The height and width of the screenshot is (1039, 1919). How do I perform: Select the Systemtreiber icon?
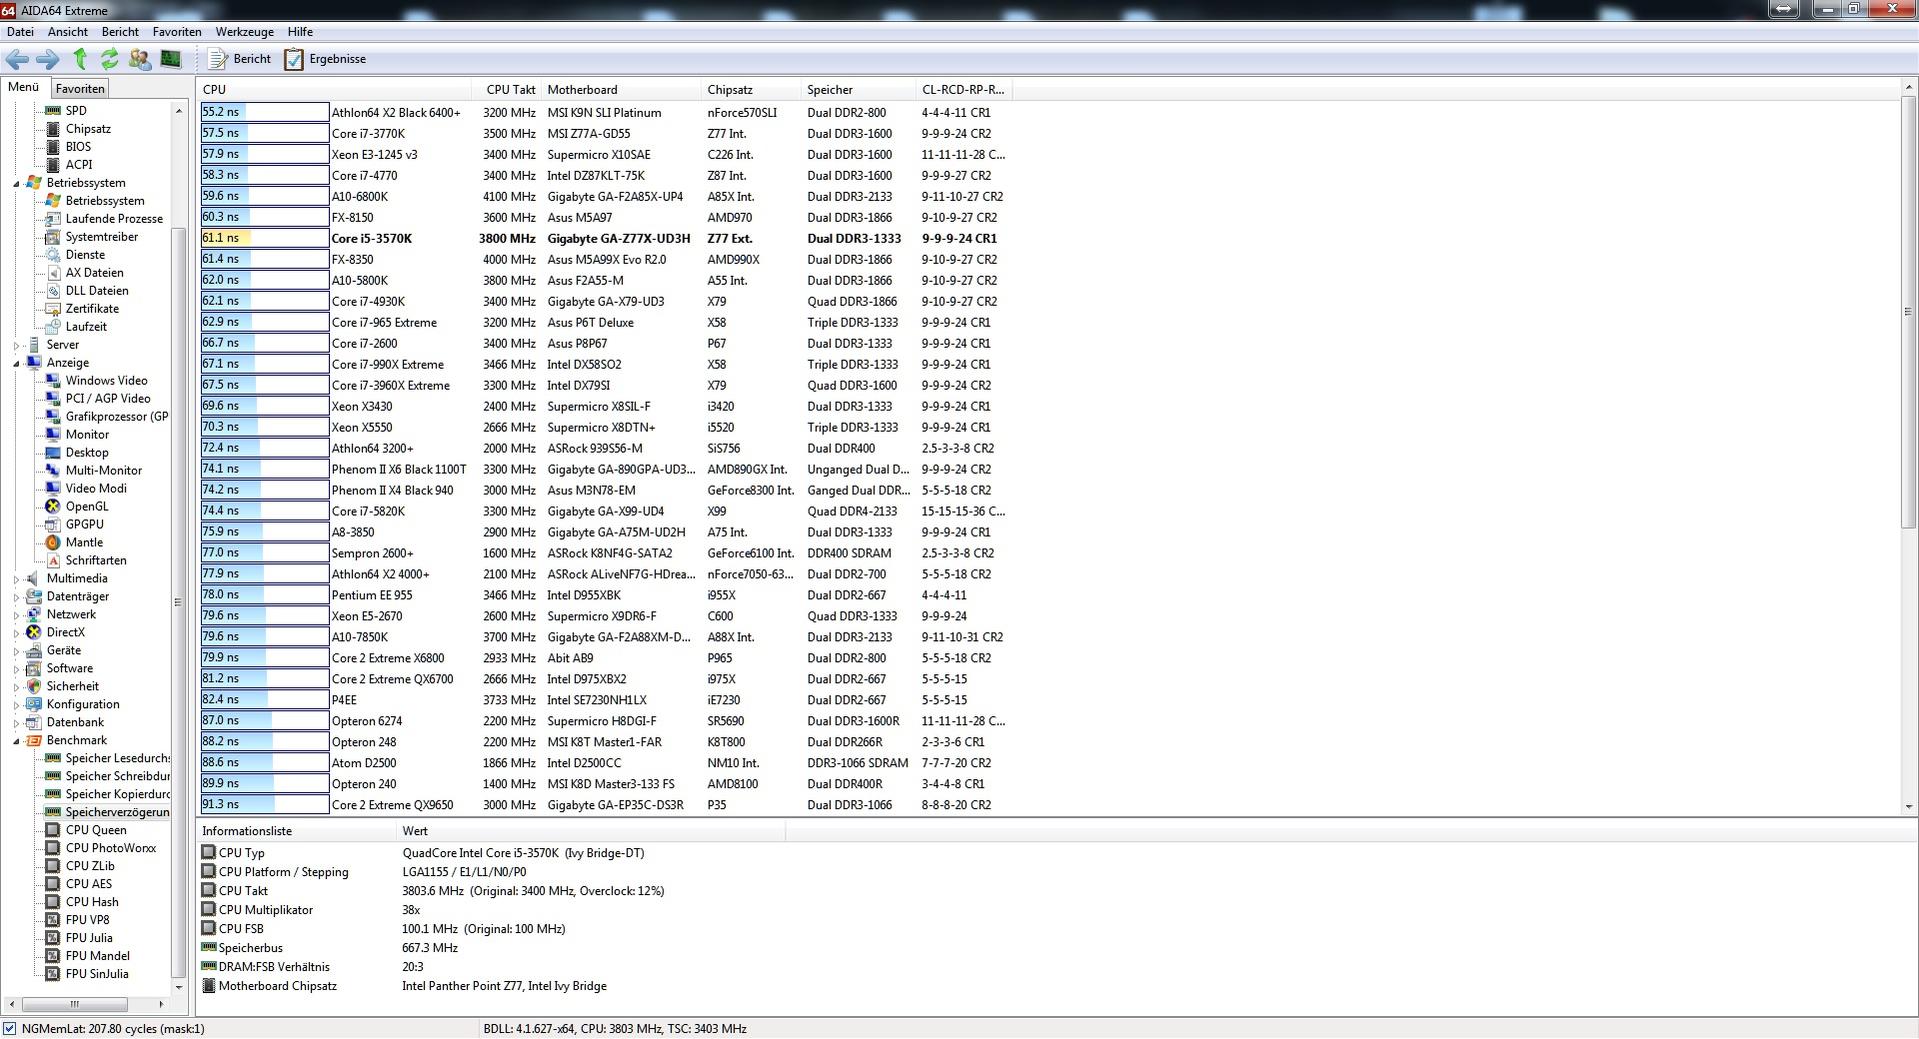click(x=53, y=237)
